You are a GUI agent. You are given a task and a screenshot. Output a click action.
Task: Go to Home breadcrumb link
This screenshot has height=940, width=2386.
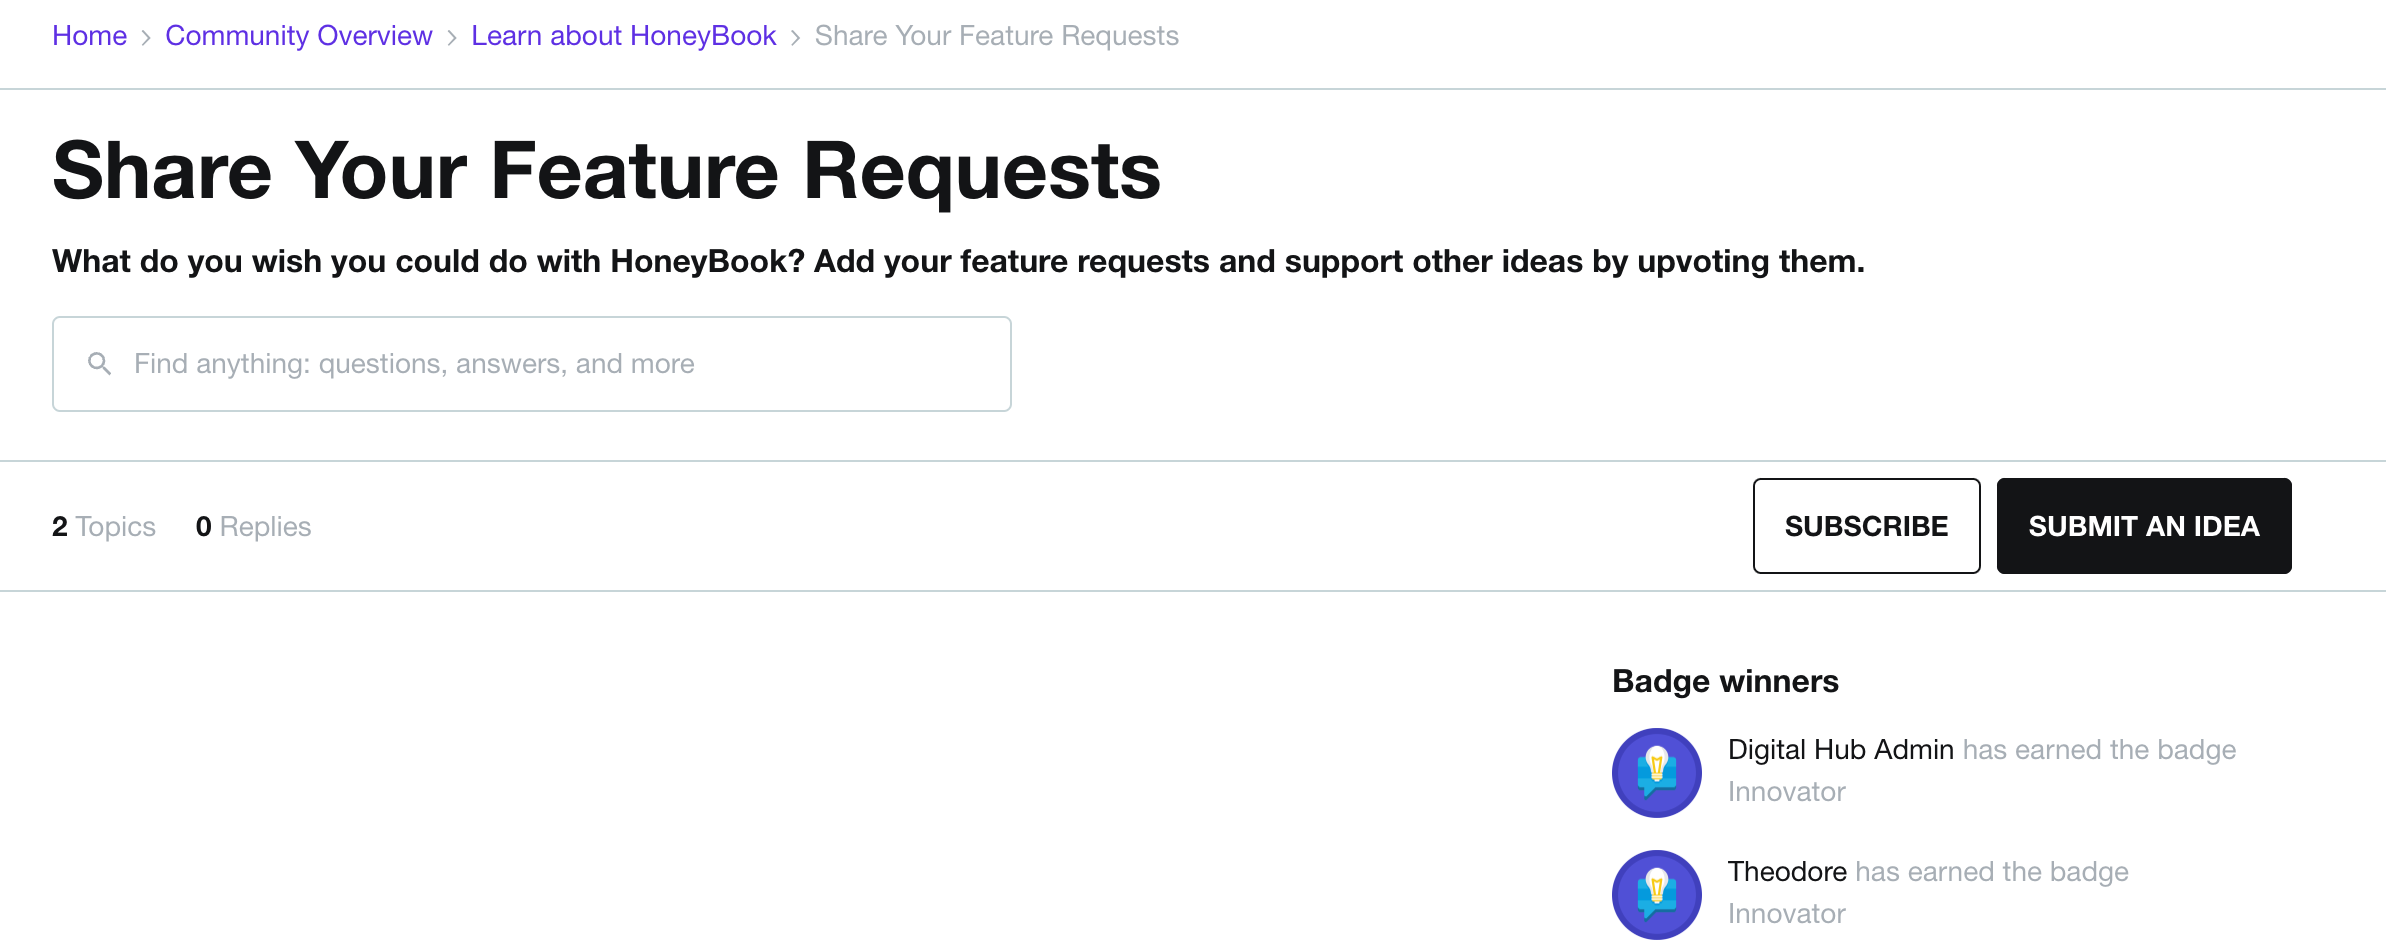tap(90, 36)
